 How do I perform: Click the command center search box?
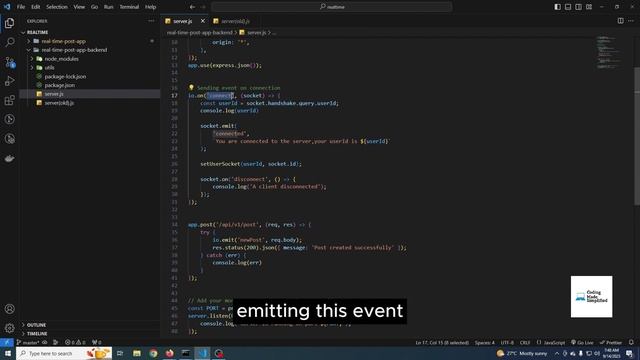[332, 7]
